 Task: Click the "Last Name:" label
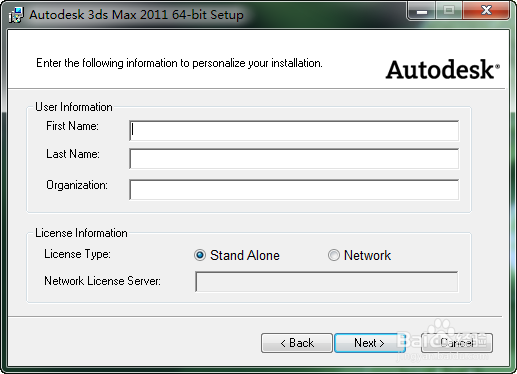pos(73,154)
